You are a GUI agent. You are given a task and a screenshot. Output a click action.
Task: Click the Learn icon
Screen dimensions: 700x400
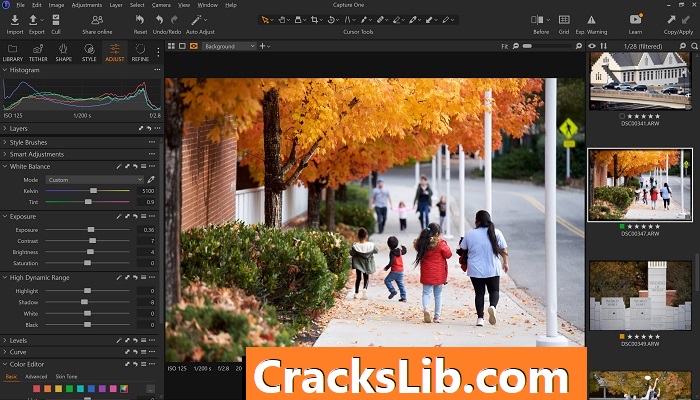[635, 20]
